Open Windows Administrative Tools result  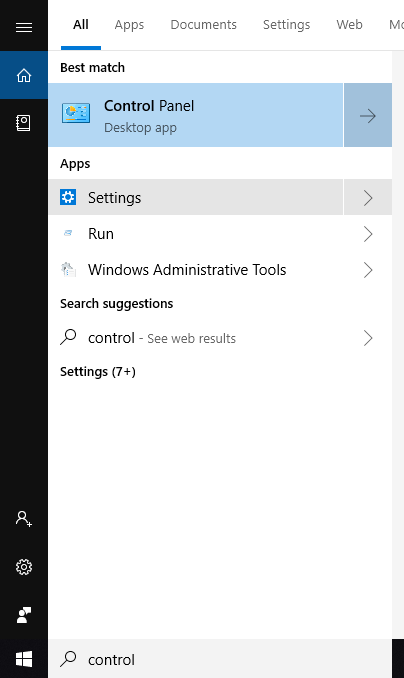tap(196, 270)
